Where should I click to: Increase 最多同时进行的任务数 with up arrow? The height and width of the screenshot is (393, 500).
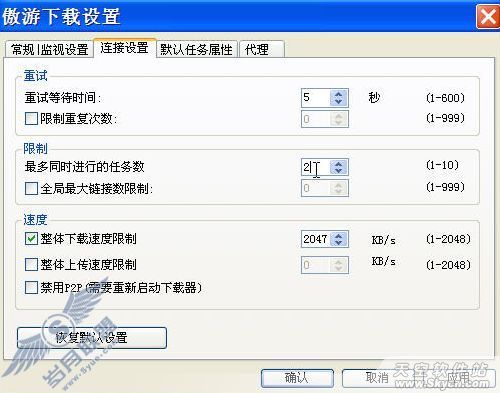pos(339,164)
